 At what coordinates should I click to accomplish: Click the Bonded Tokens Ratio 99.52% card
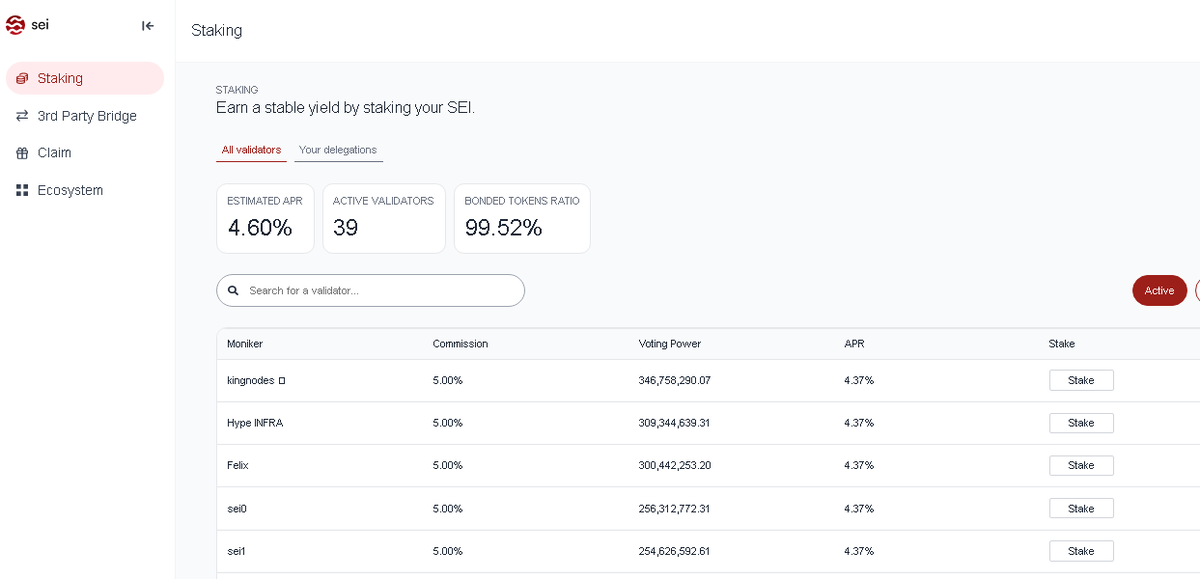click(522, 218)
